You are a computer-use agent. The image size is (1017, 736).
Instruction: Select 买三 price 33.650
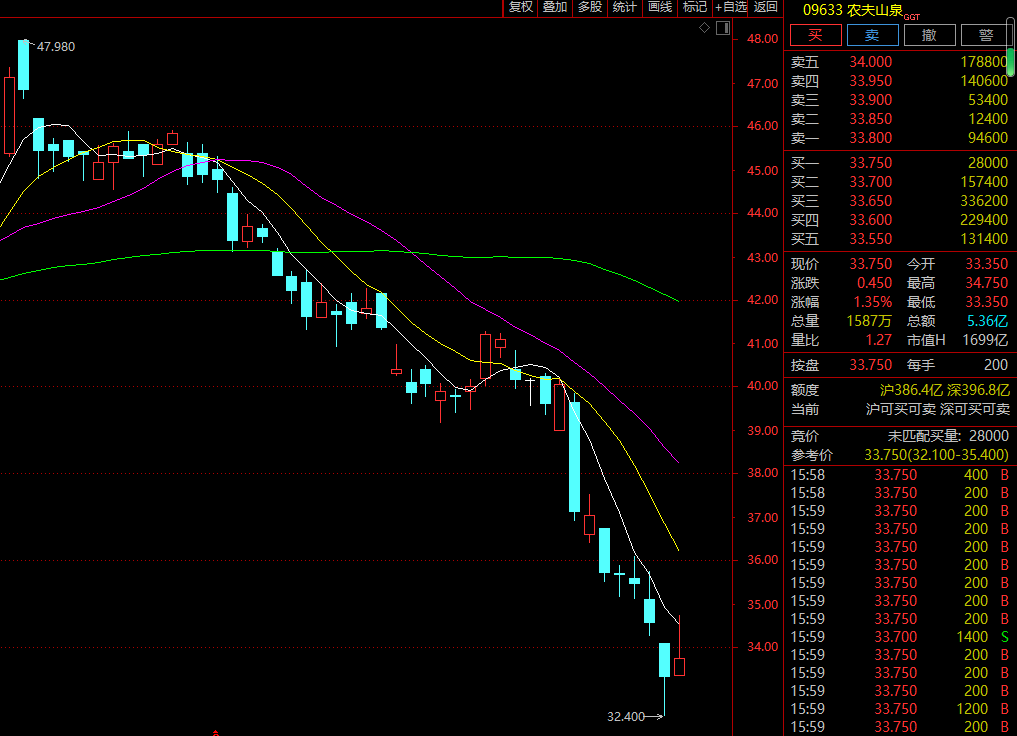point(870,201)
